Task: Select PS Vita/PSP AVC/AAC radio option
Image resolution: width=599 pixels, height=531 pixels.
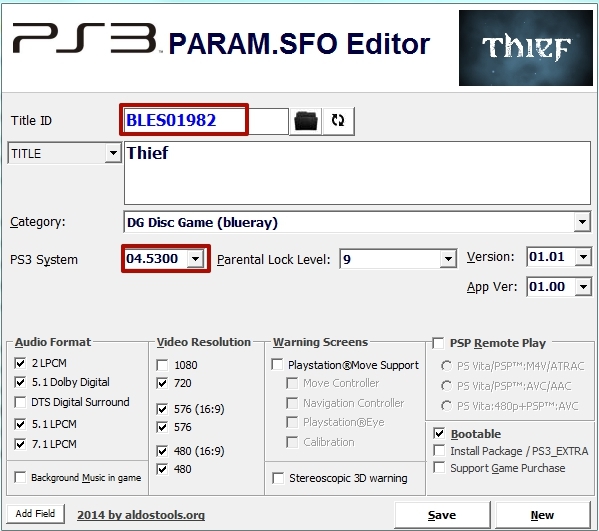Action: pyautogui.click(x=446, y=386)
